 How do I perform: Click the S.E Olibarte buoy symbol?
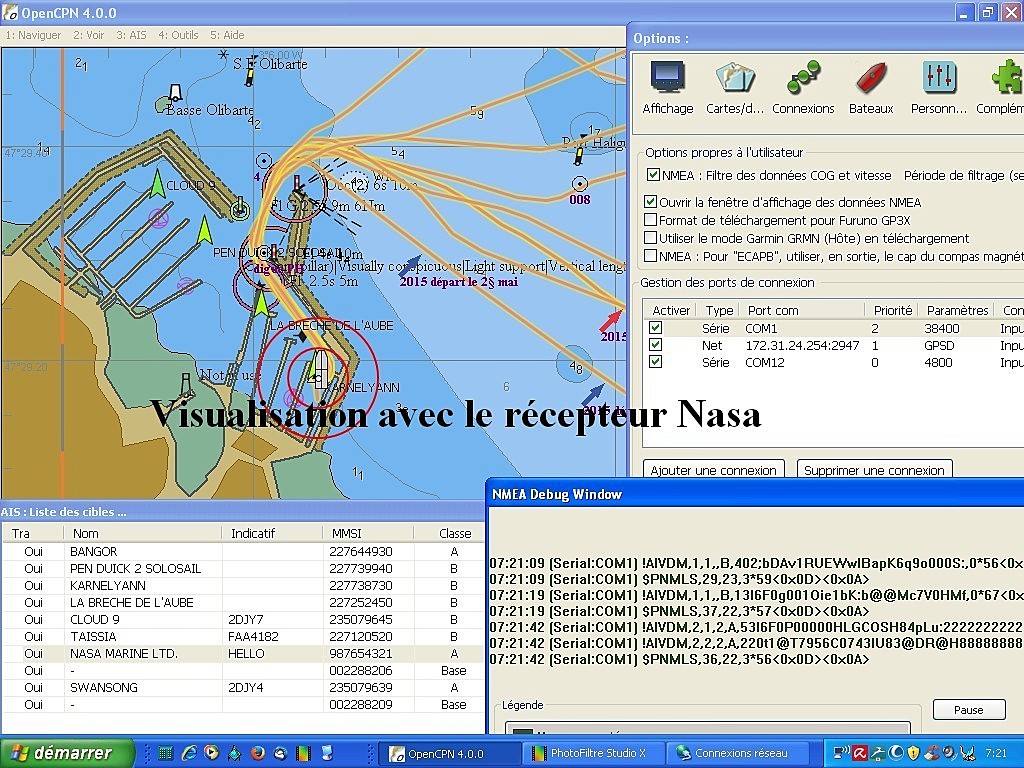pyautogui.click(x=249, y=75)
